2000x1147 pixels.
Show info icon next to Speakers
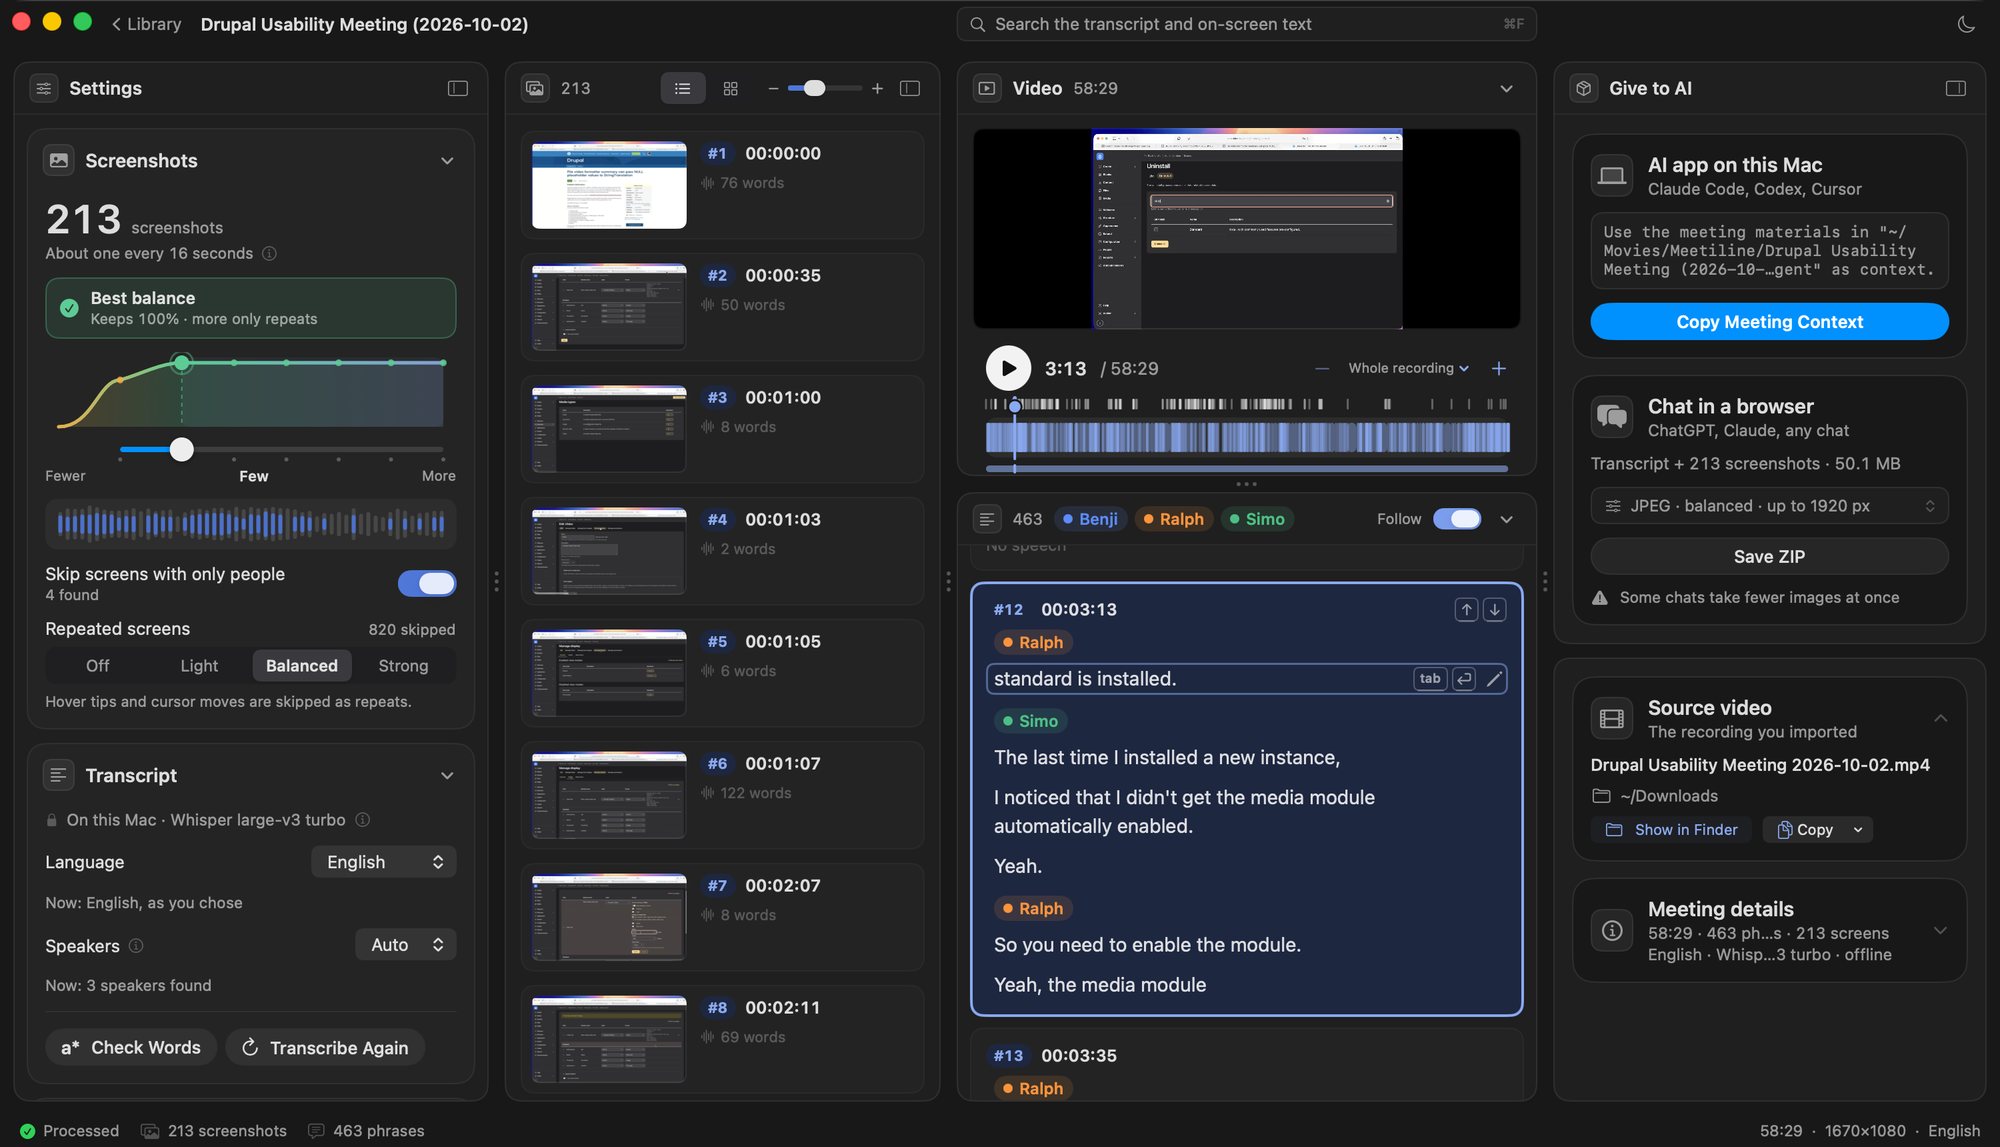[x=136, y=945]
